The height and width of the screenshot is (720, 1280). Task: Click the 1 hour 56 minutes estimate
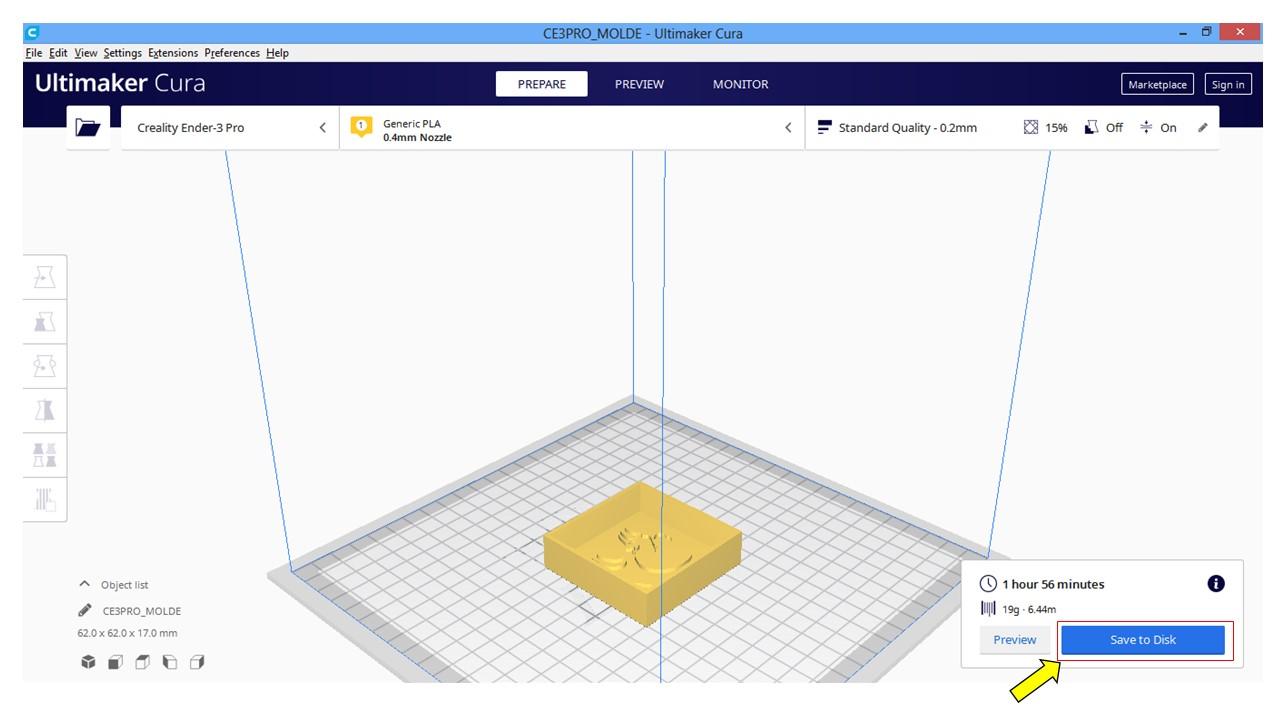tap(1053, 584)
